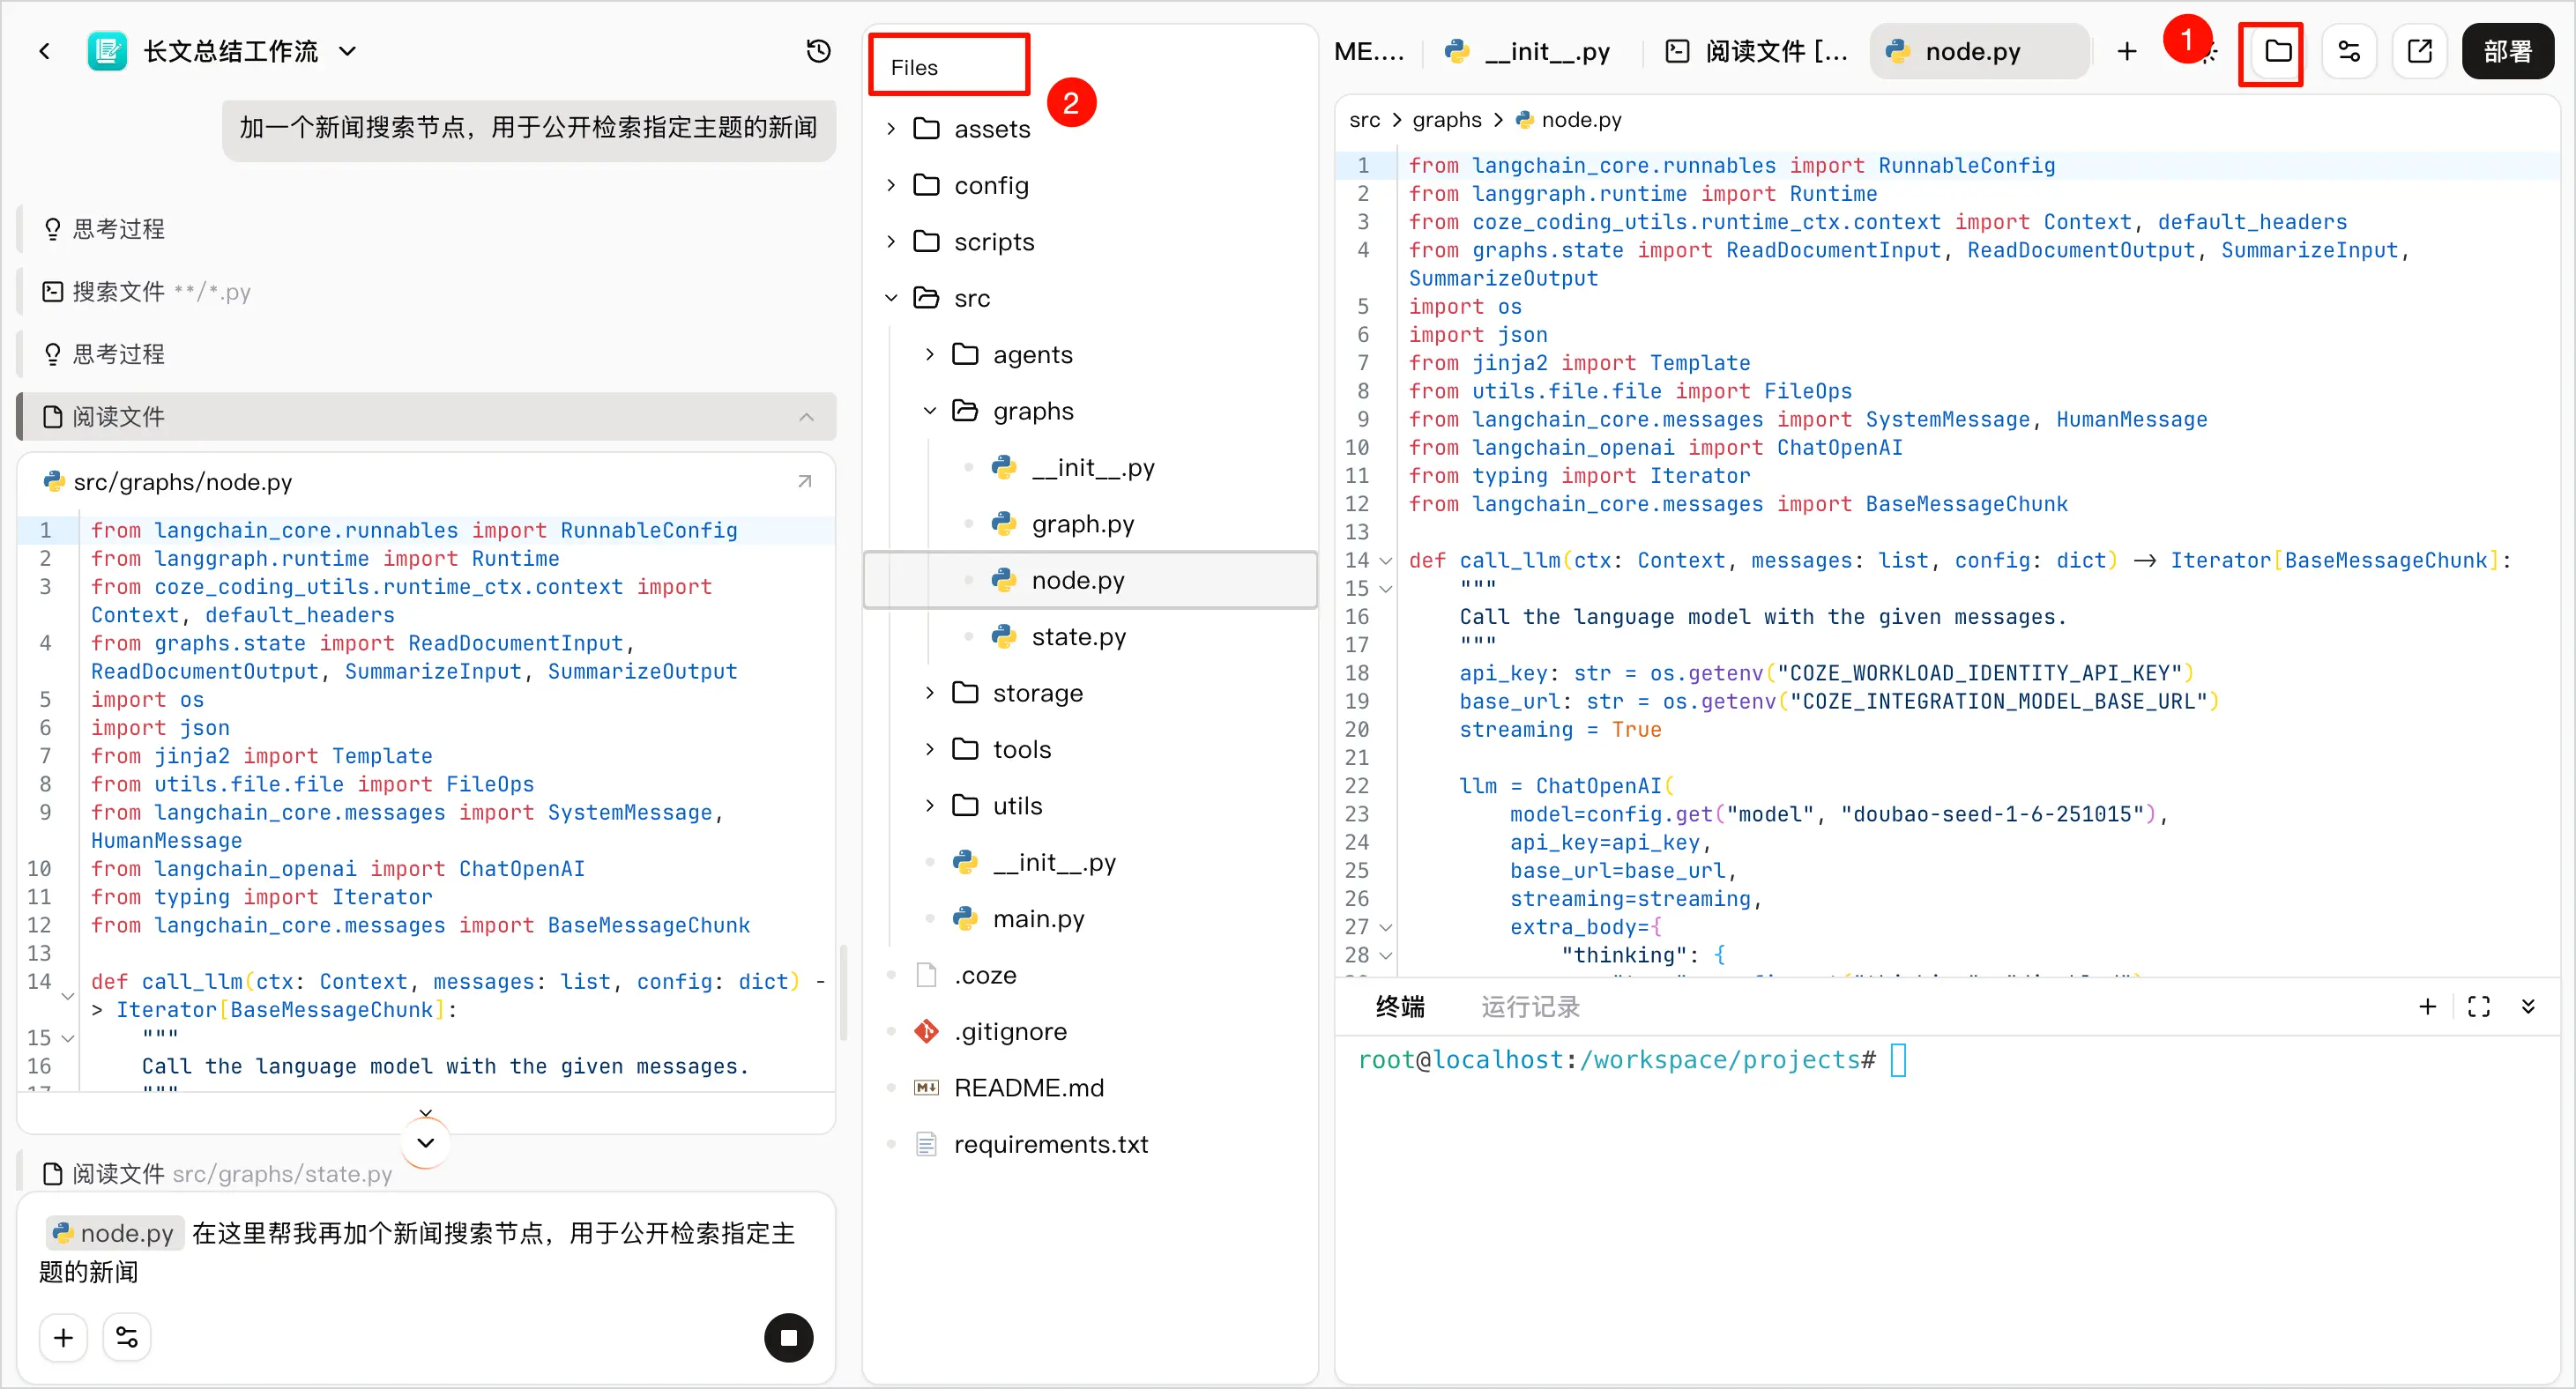The height and width of the screenshot is (1389, 2576).
Task: Click the 部署 deploy button
Action: [2508, 51]
